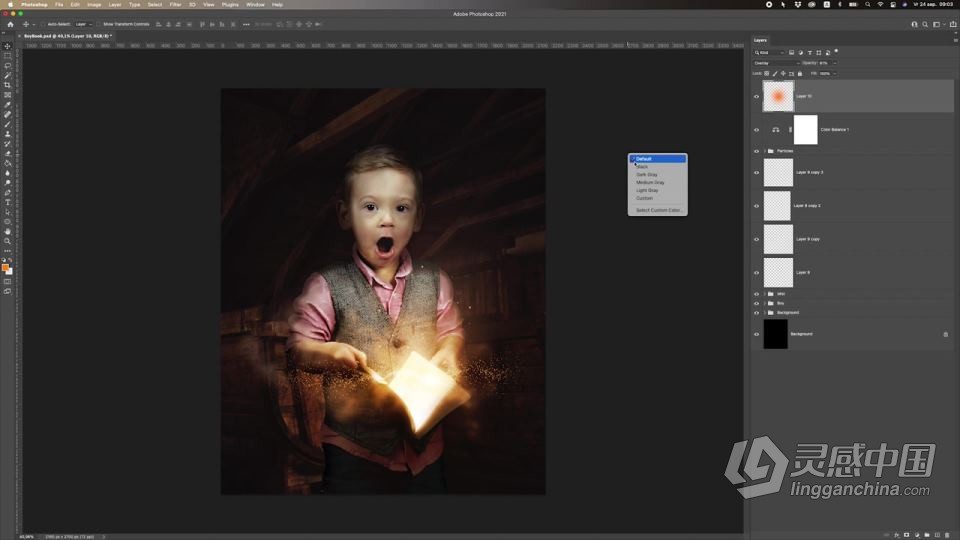Choose Light Gray in the popup menu
The height and width of the screenshot is (540, 960).
point(658,190)
